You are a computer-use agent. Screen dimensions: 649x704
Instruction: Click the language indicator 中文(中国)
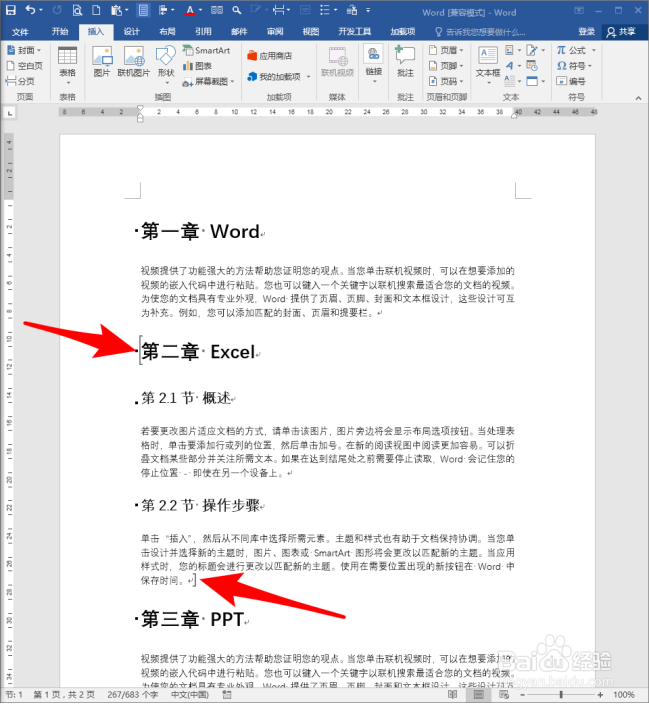[190, 695]
